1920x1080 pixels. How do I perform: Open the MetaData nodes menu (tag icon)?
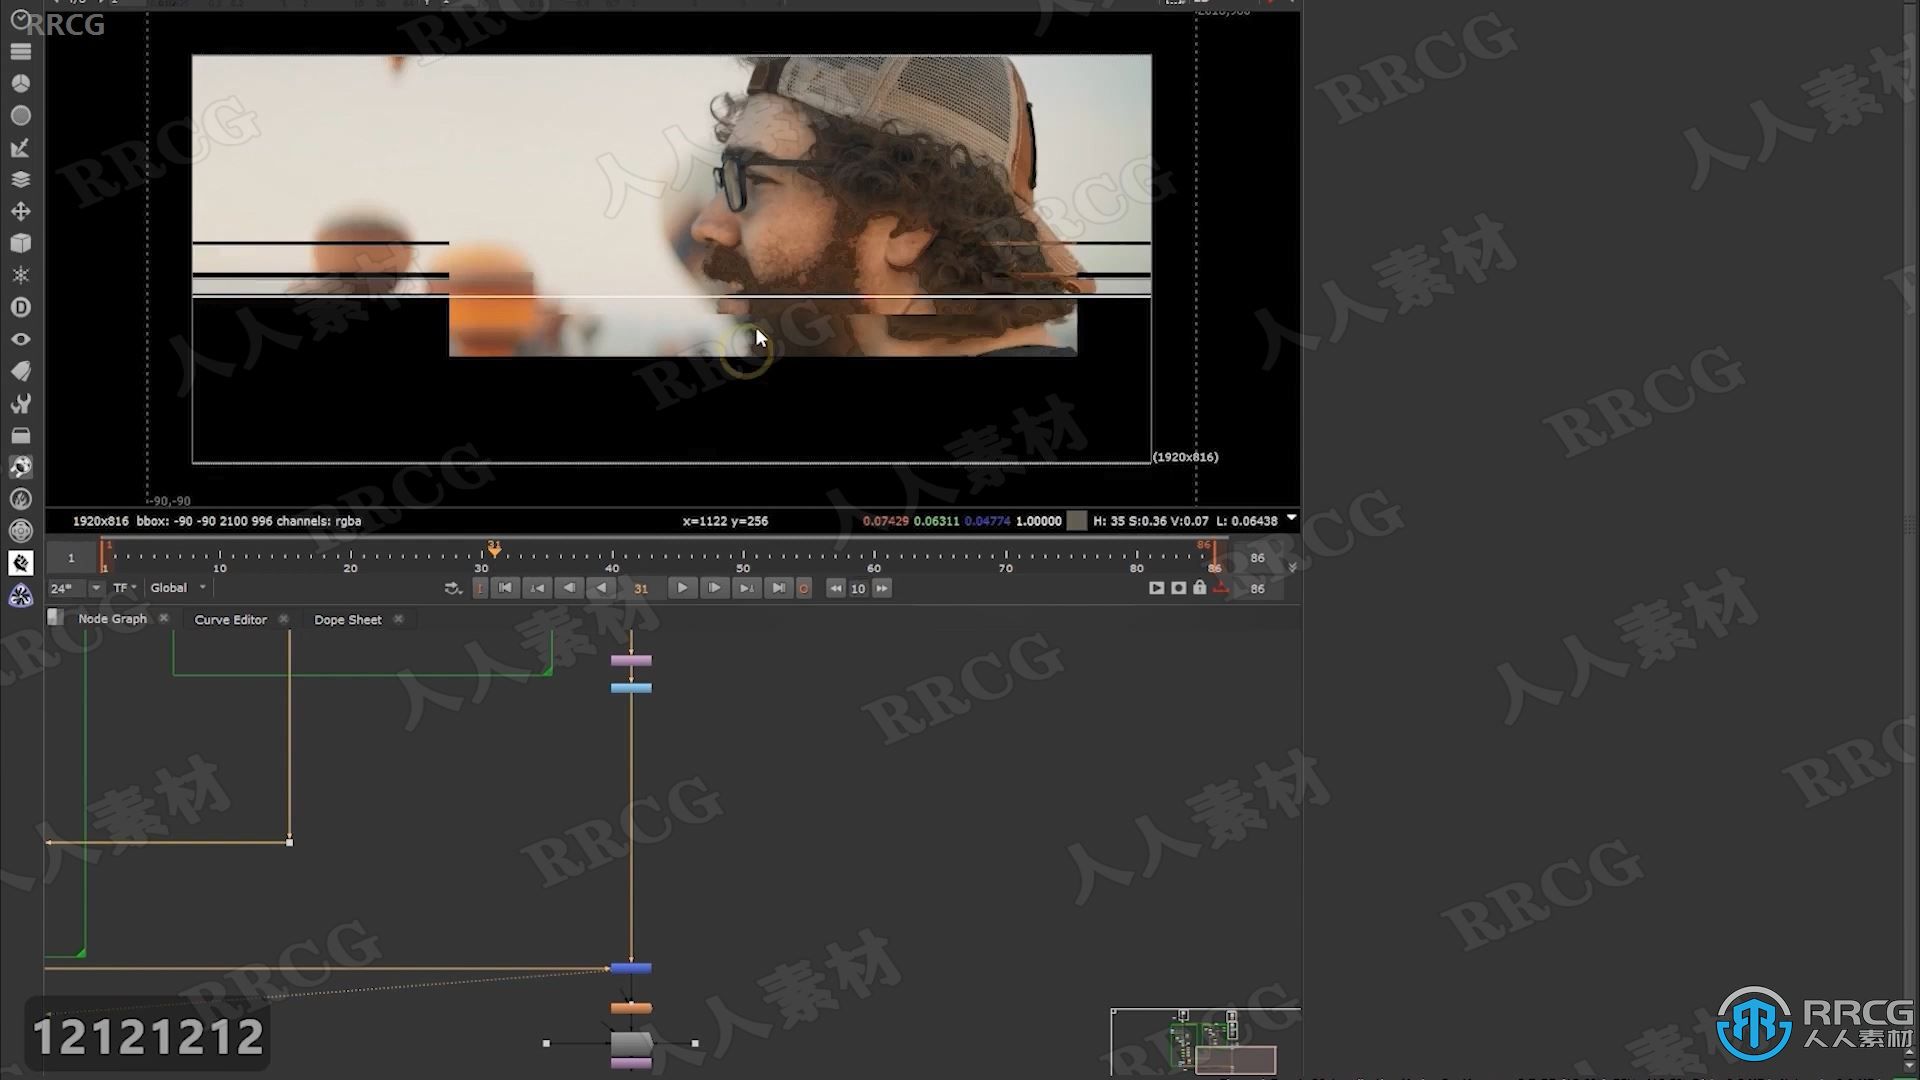pos(20,371)
